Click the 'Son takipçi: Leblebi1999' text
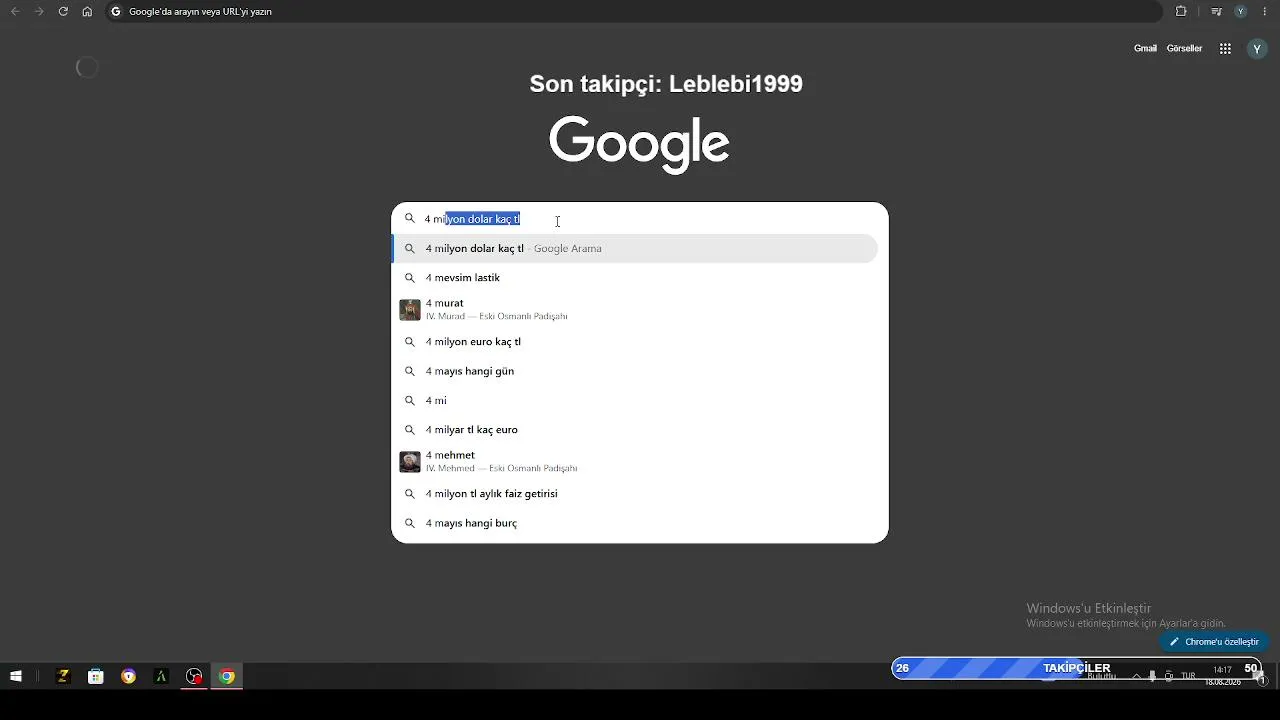Viewport: 1280px width, 720px height. pyautogui.click(x=666, y=84)
